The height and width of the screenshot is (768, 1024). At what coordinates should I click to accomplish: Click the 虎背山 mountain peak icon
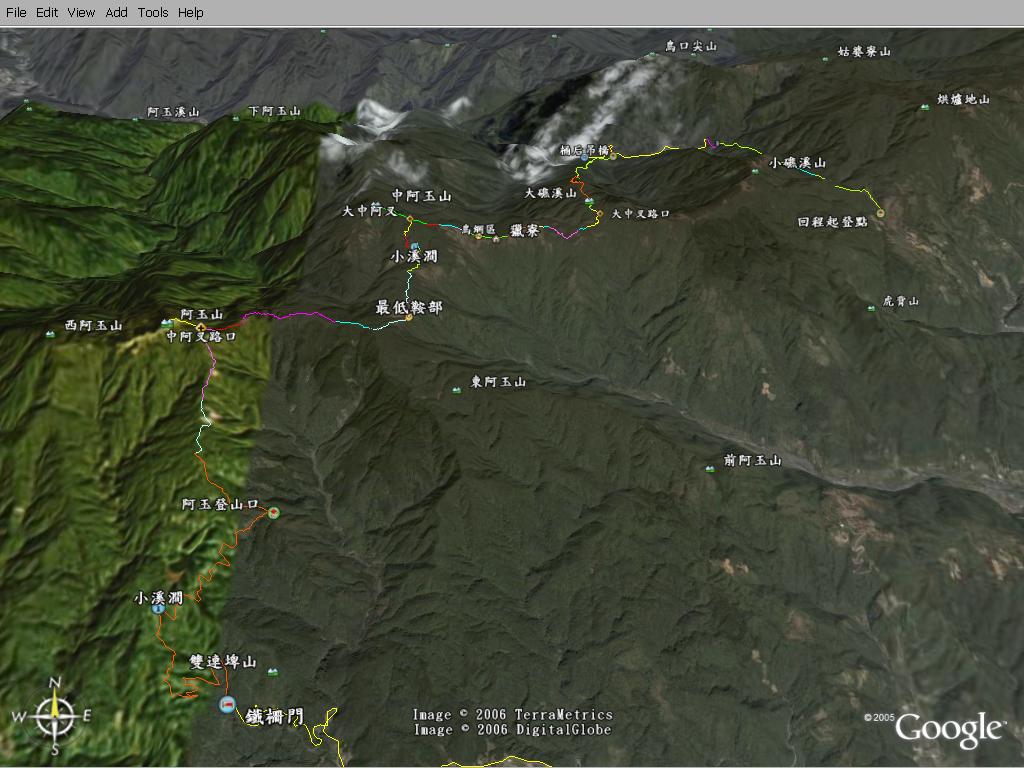(x=871, y=309)
